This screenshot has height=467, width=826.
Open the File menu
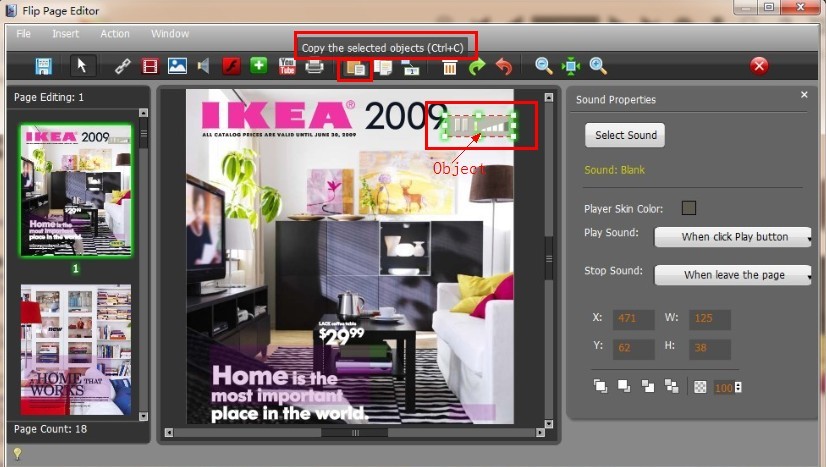(x=24, y=34)
